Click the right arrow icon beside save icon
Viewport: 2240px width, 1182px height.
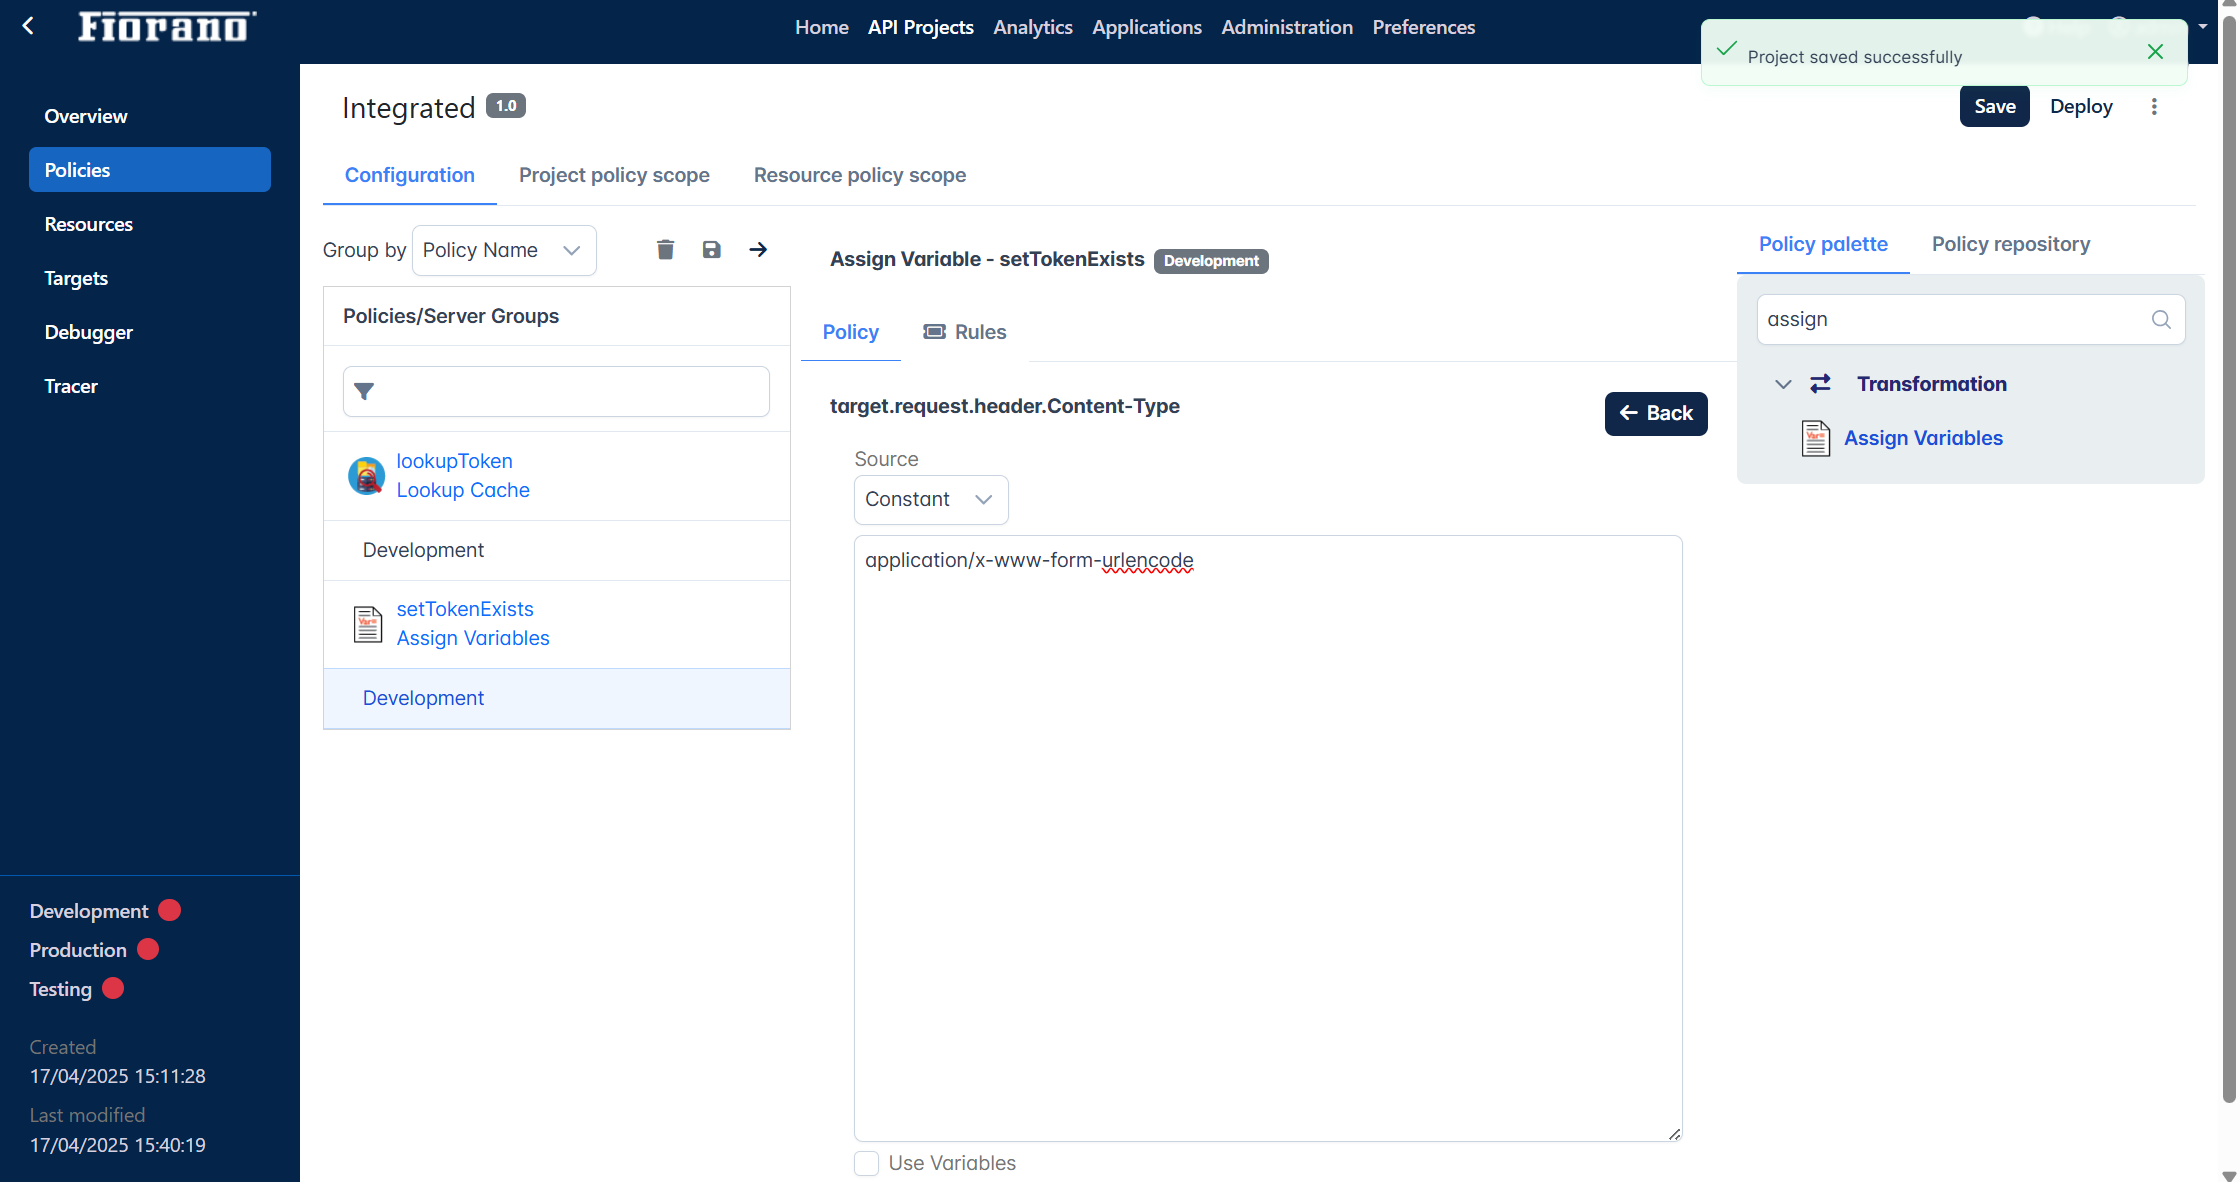click(758, 250)
